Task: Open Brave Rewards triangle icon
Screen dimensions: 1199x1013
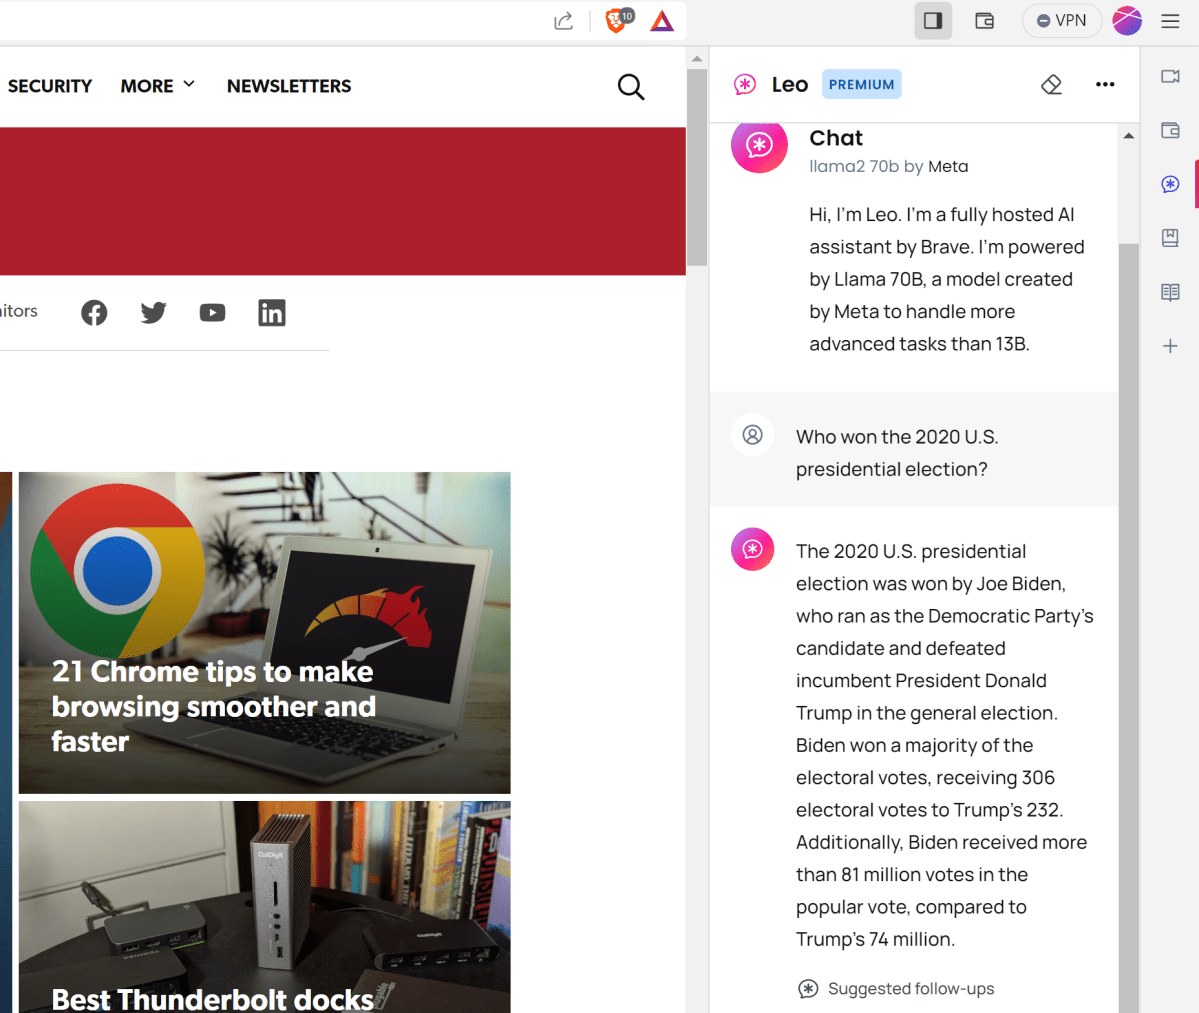Action: [661, 21]
